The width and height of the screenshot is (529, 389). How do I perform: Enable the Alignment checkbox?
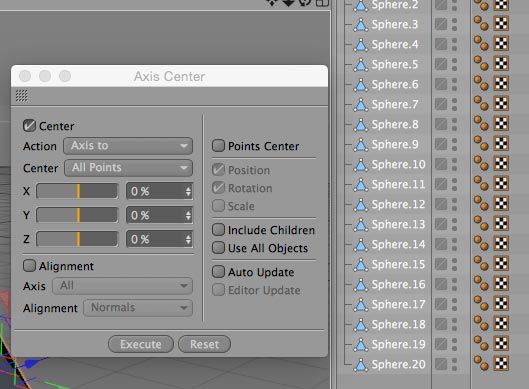click(x=29, y=266)
